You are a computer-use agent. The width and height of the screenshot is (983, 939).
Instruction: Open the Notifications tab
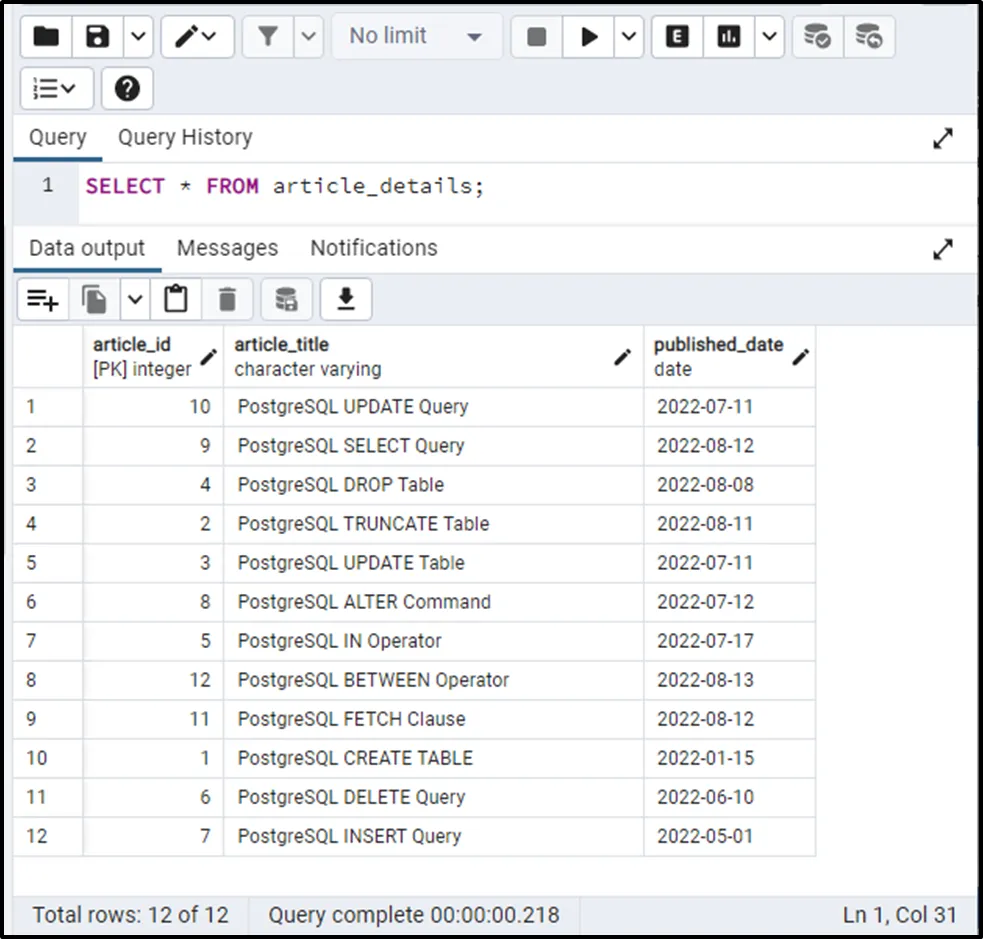click(373, 248)
